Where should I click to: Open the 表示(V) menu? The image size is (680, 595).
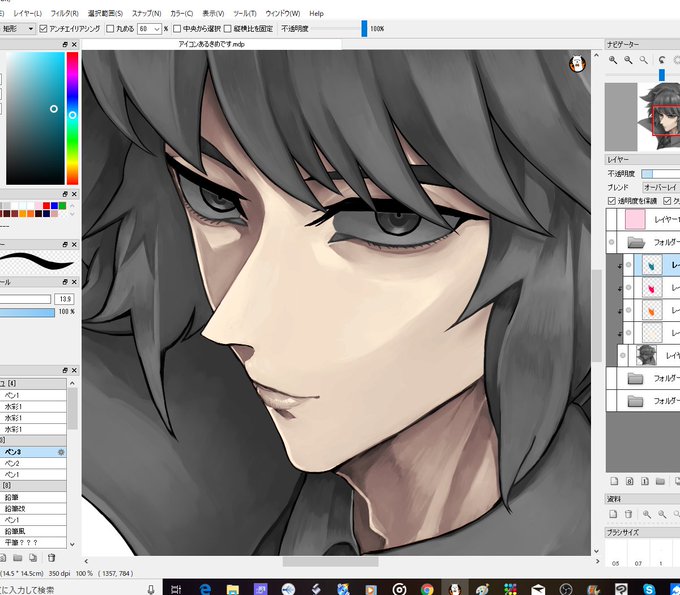(x=213, y=13)
